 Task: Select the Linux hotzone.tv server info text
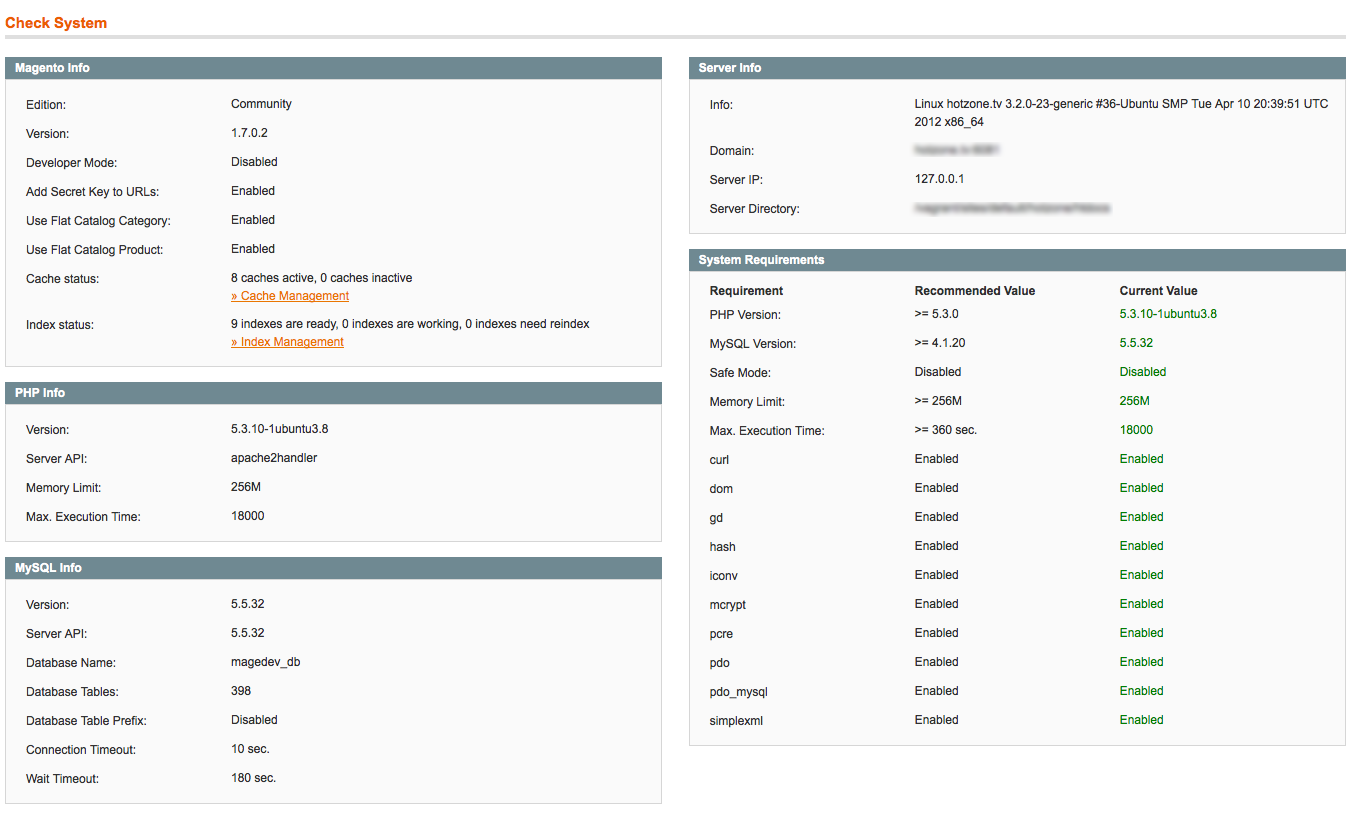[1121, 113]
